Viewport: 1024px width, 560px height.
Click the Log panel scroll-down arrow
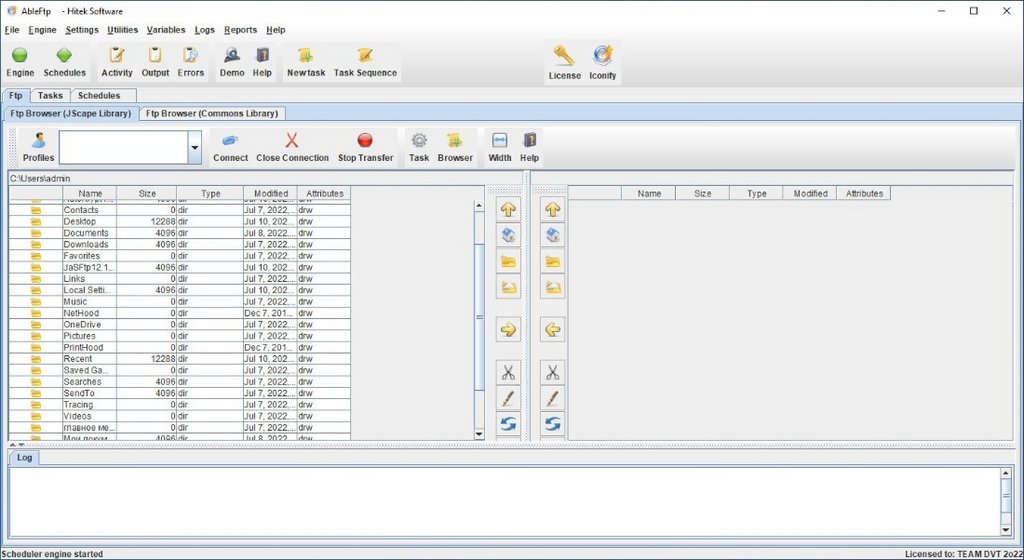[1006, 530]
